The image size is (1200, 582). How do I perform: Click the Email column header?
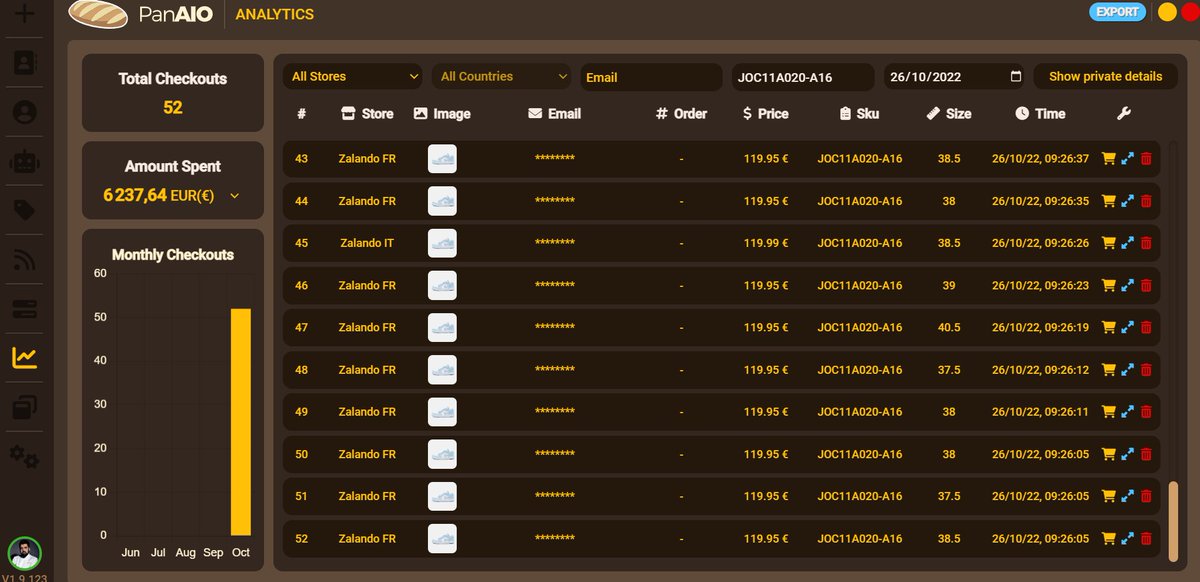(554, 114)
